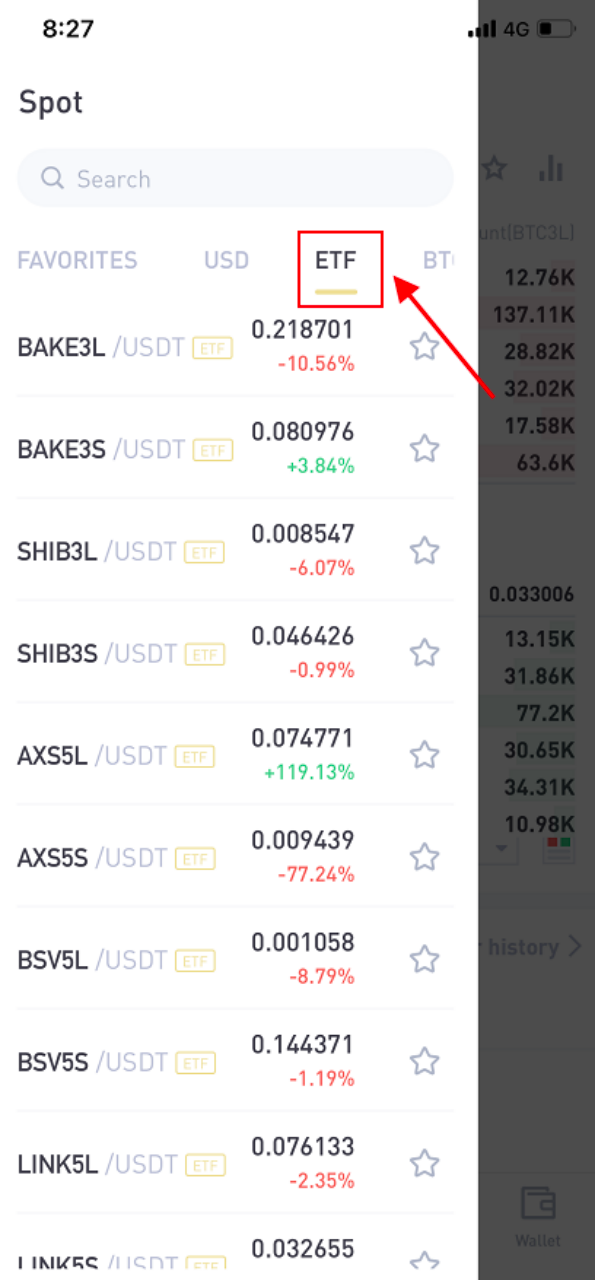Switch to the FAVORITES tab
The height and width of the screenshot is (1280, 595).
77,261
